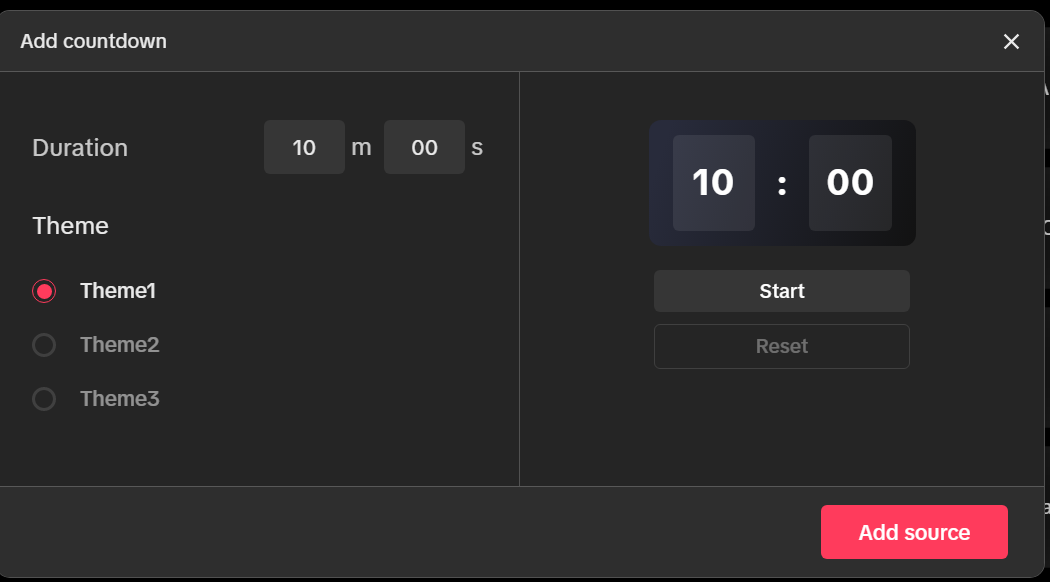Click the "m" minutes unit label
This screenshot has width=1050, height=582.
[361, 148]
